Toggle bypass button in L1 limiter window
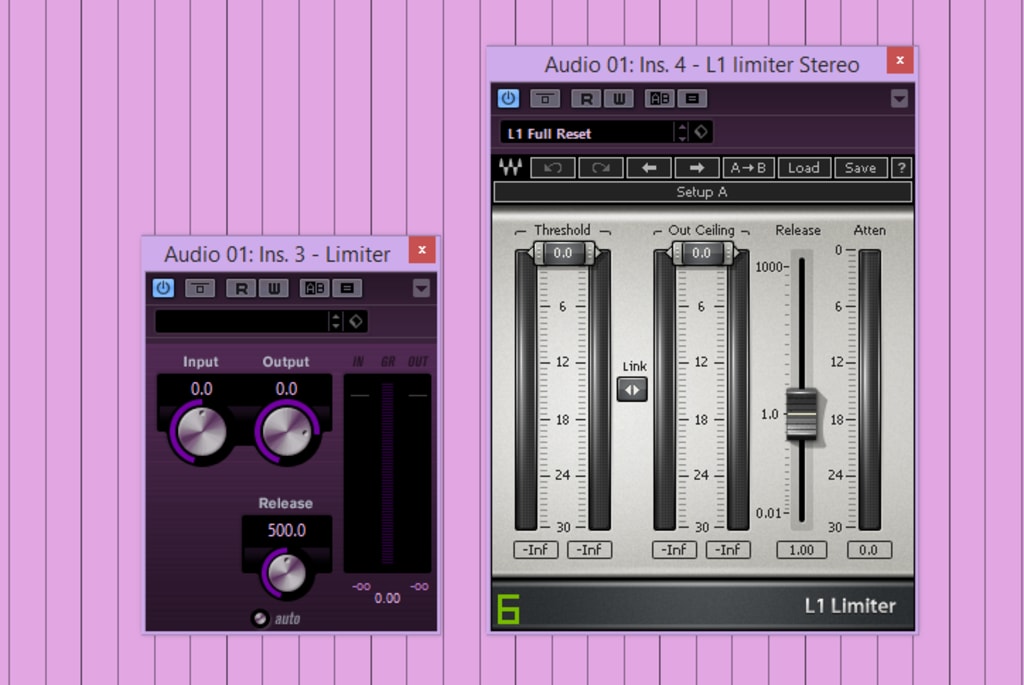The image size is (1024, 685). (x=545, y=99)
